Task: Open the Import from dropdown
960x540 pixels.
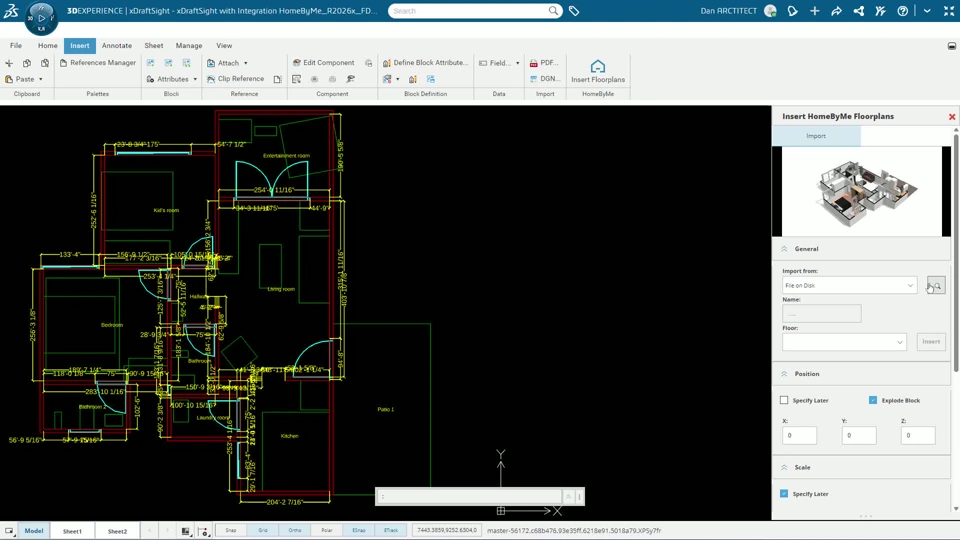Action: tap(849, 285)
